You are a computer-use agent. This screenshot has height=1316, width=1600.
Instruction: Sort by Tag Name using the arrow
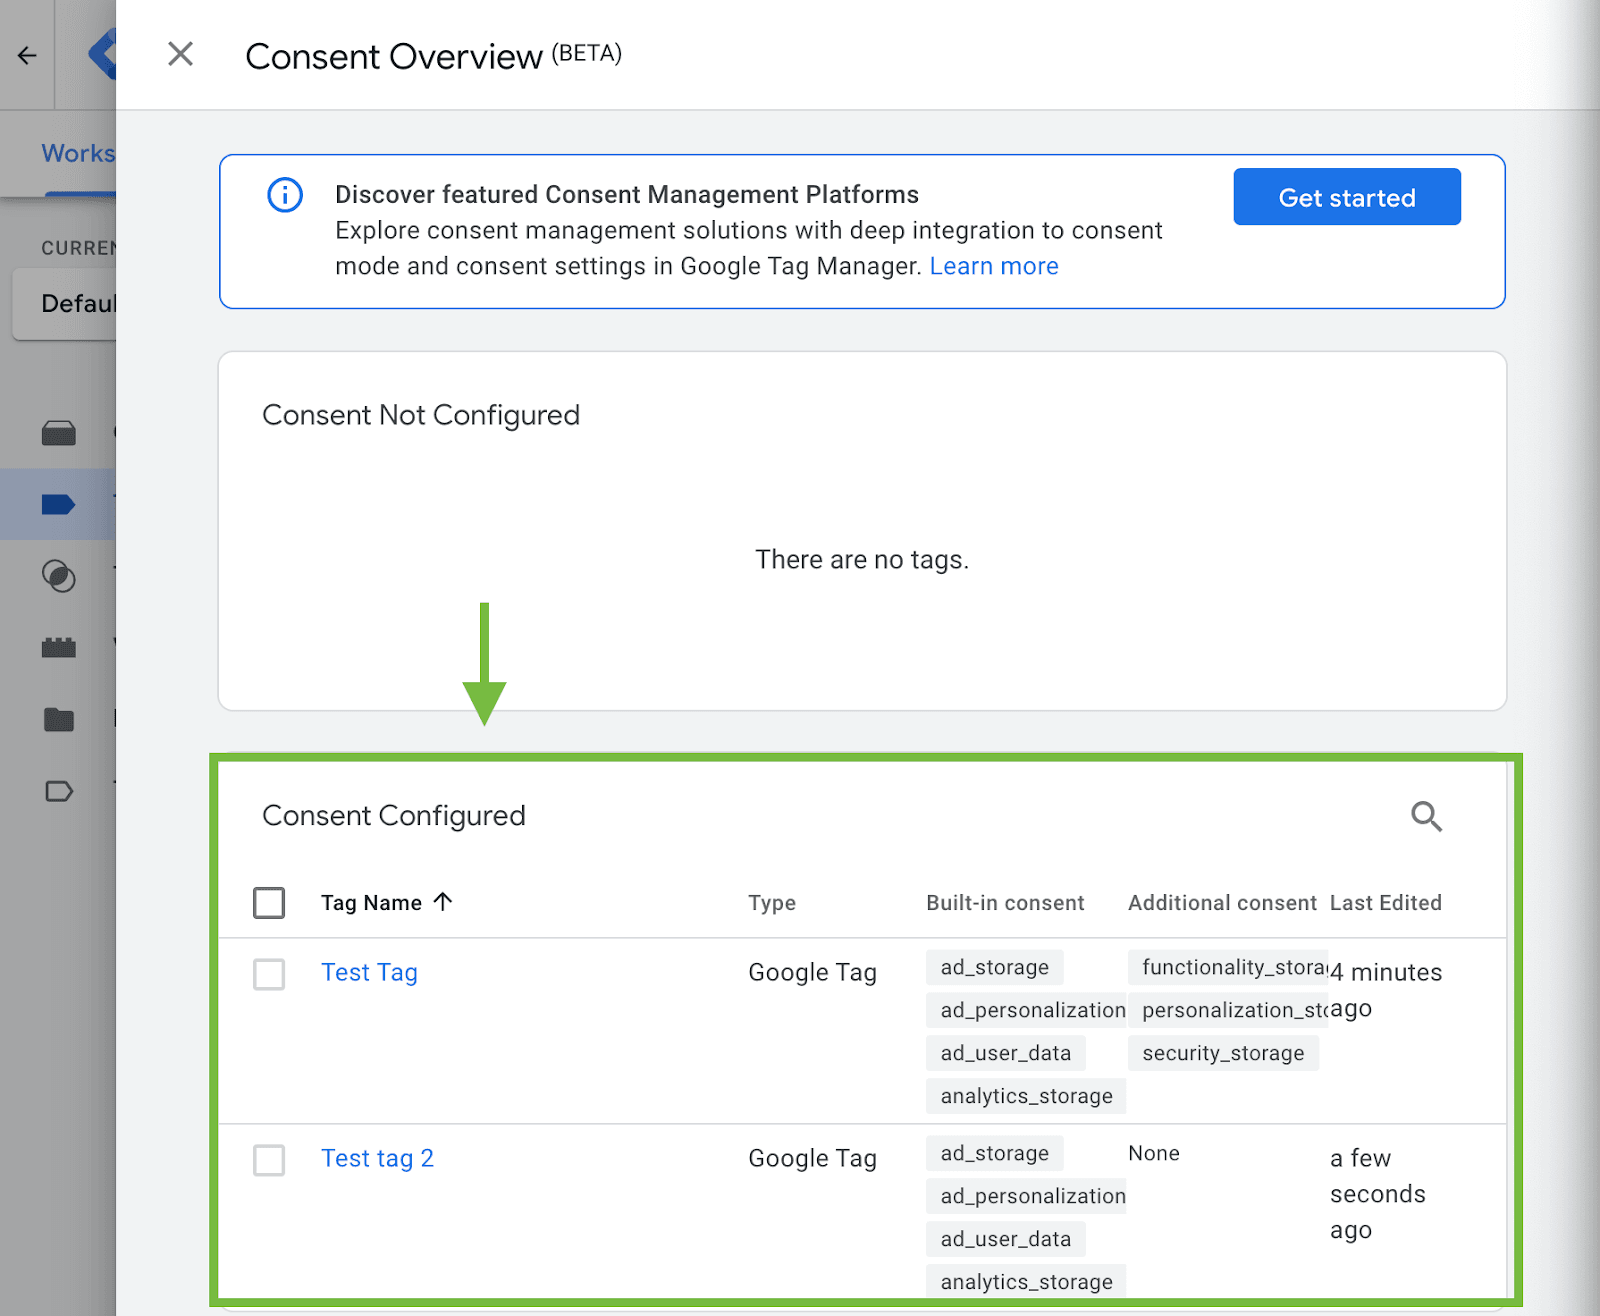(x=443, y=901)
